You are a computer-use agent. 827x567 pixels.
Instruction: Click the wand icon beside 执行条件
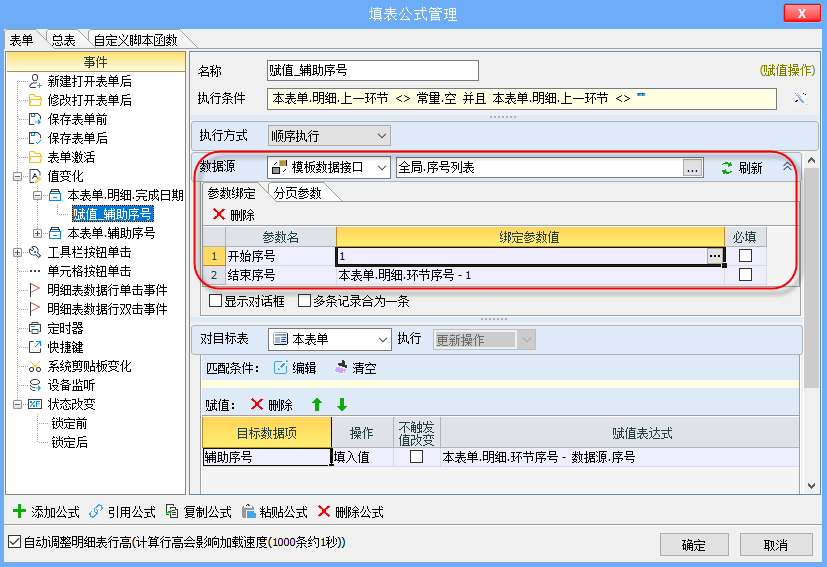click(800, 98)
